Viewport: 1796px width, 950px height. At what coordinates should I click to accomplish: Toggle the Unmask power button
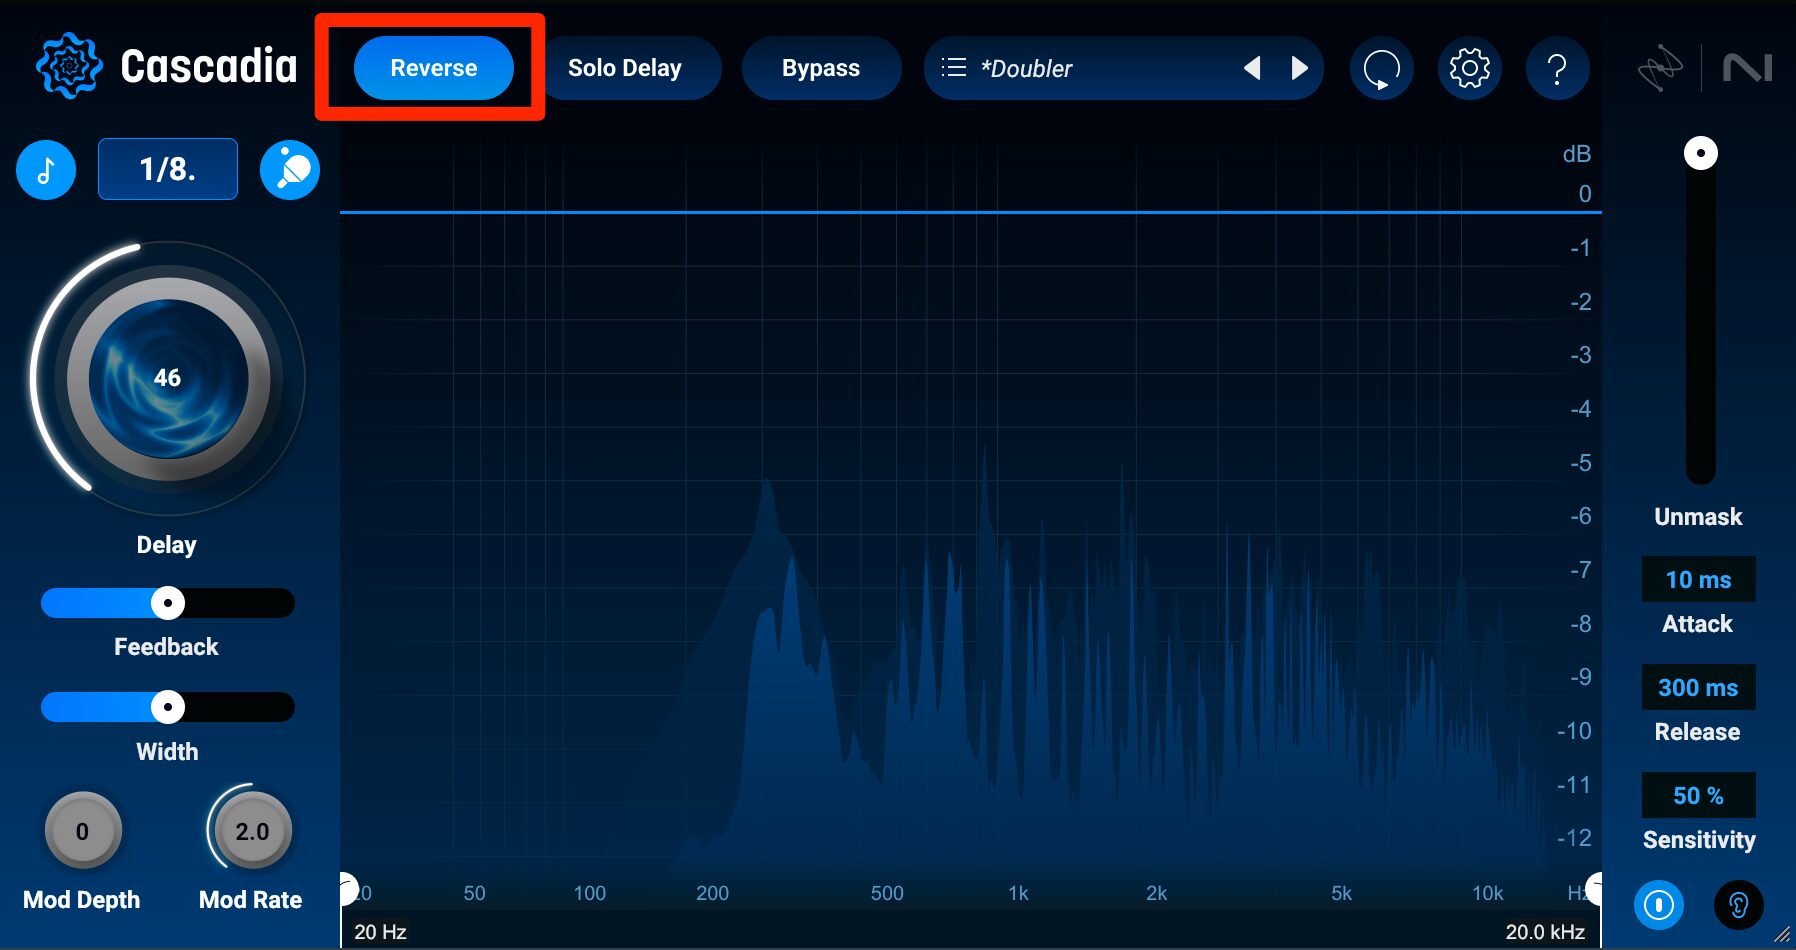pos(1659,905)
